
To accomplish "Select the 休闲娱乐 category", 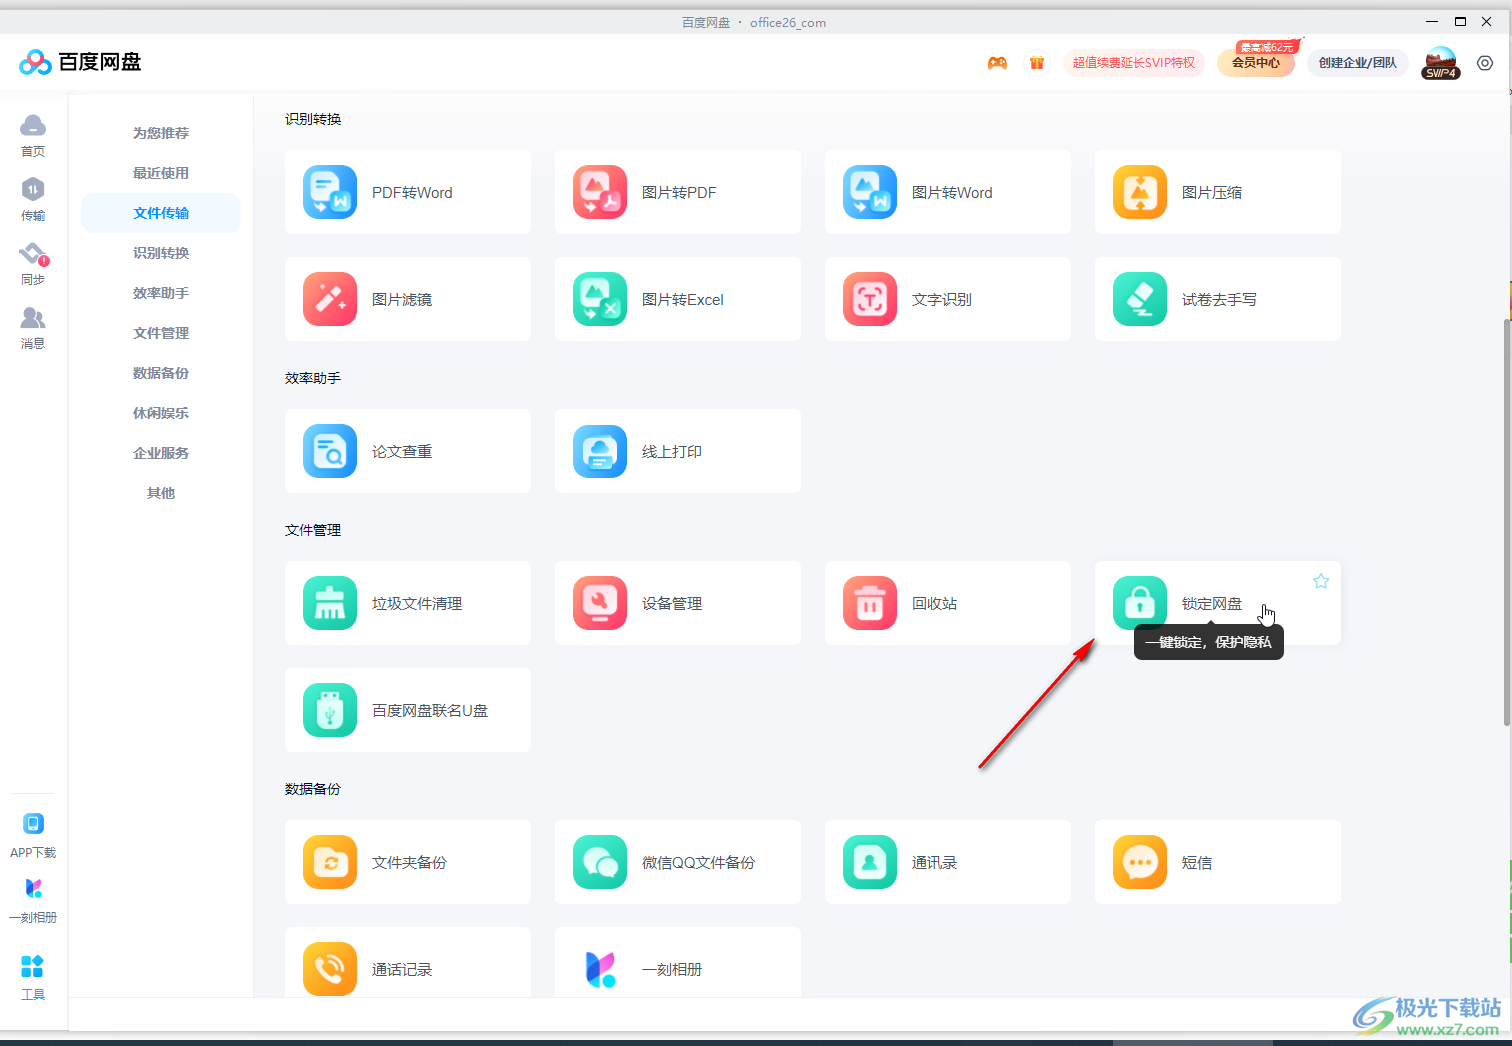I will click(161, 413).
